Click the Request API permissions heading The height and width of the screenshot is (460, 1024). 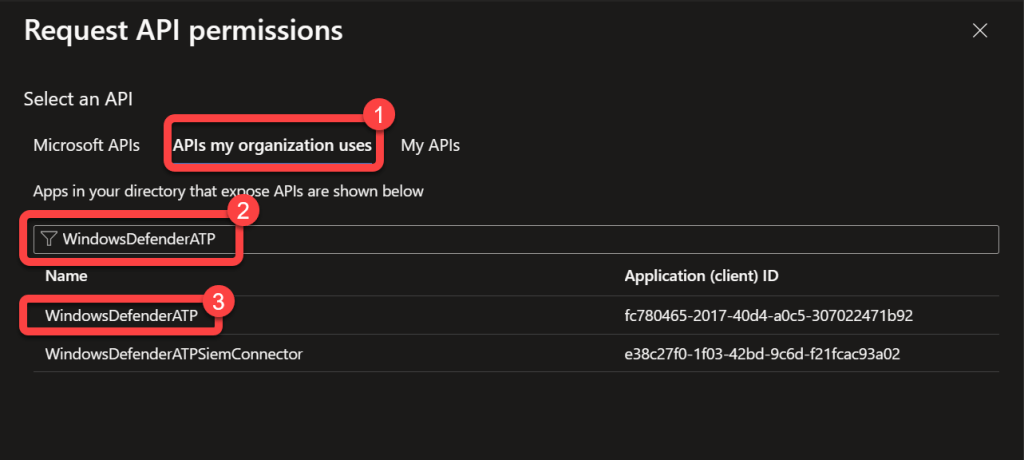point(183,30)
